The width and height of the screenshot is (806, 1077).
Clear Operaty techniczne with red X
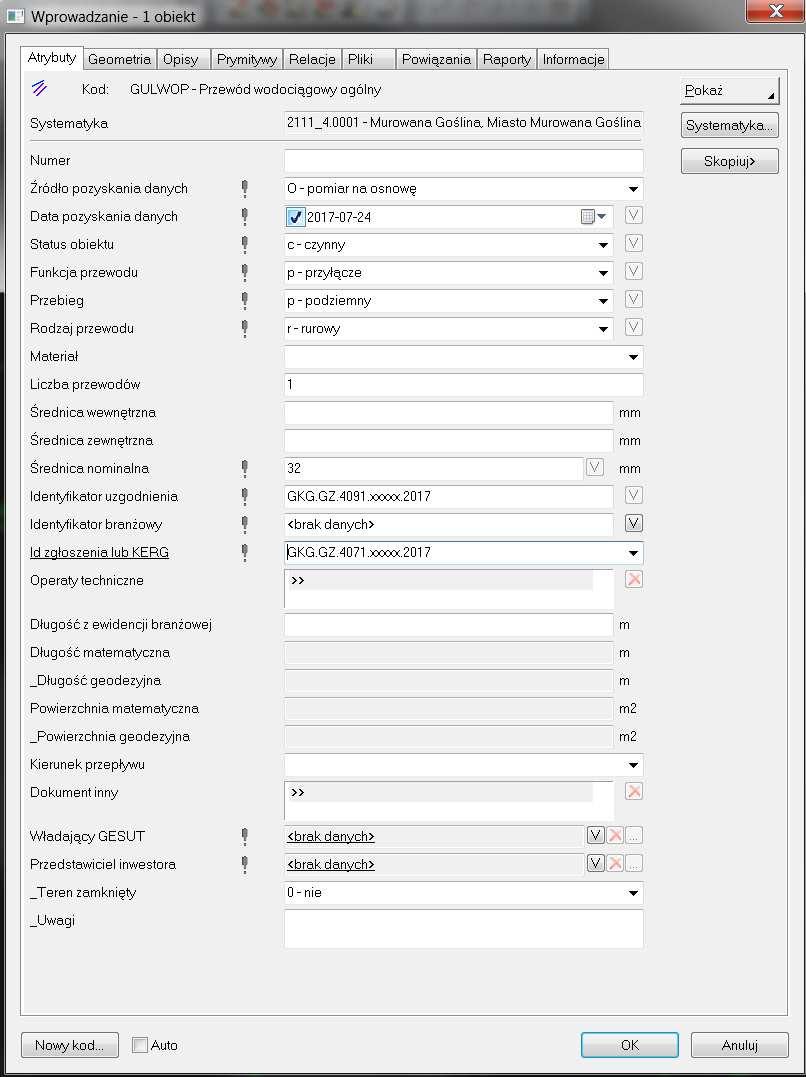[634, 580]
